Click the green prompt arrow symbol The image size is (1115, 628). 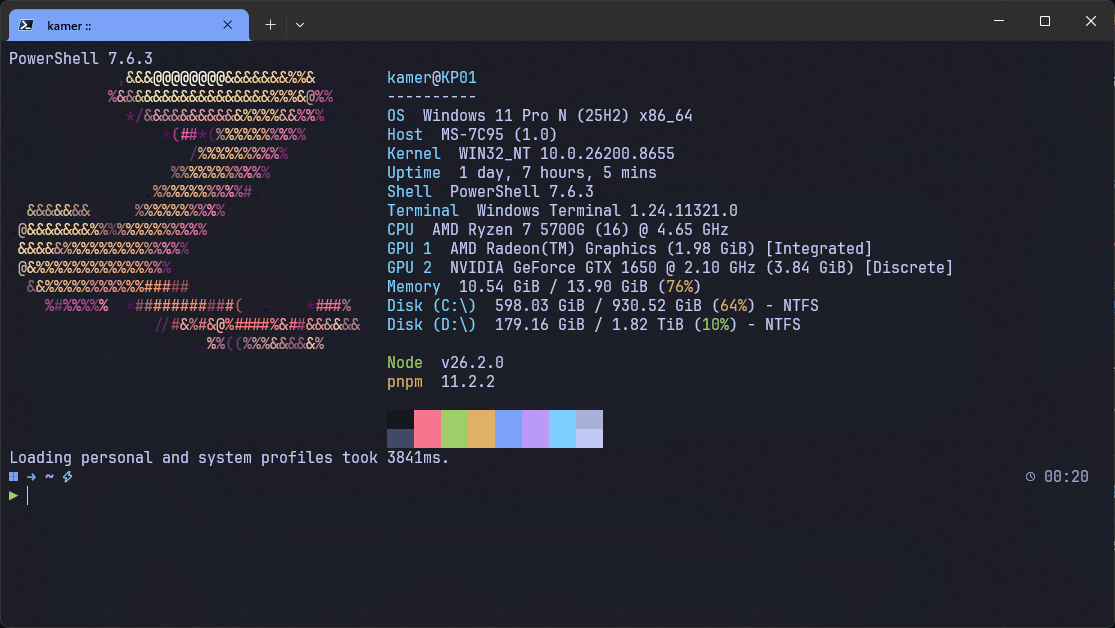14,496
